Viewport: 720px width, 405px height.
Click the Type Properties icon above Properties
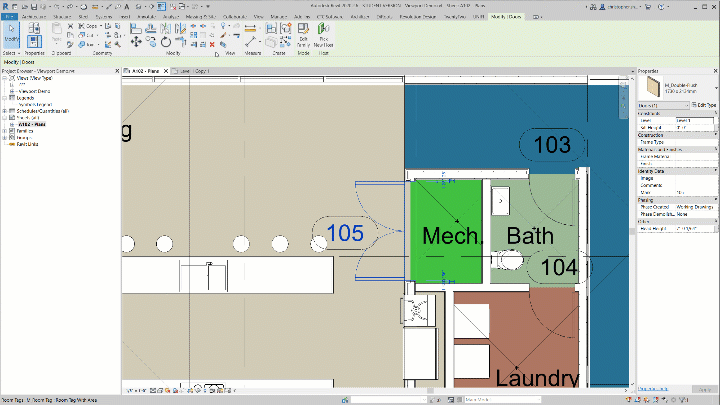click(34, 28)
